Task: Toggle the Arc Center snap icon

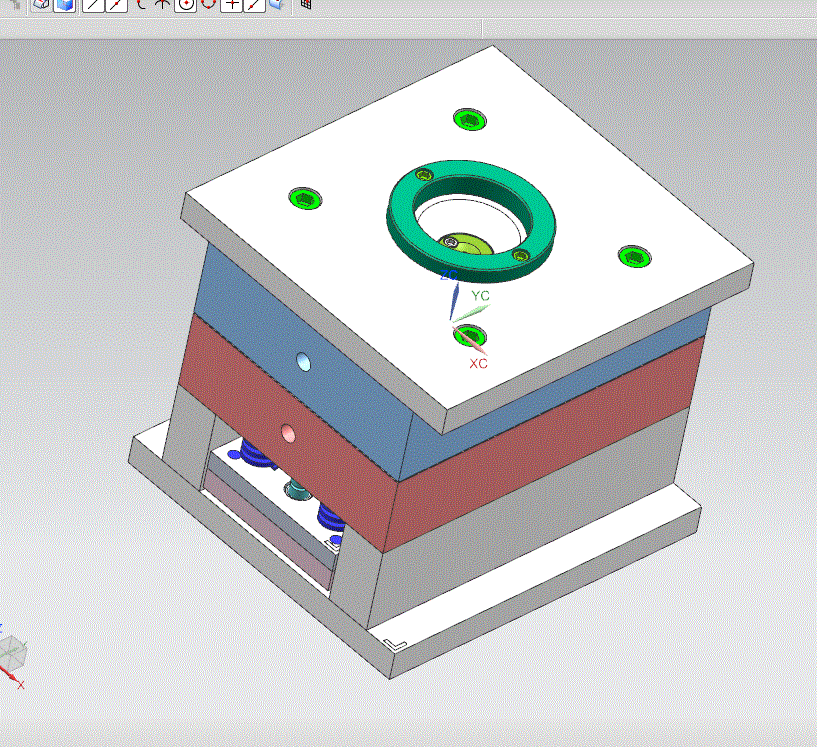Action: [185, 5]
